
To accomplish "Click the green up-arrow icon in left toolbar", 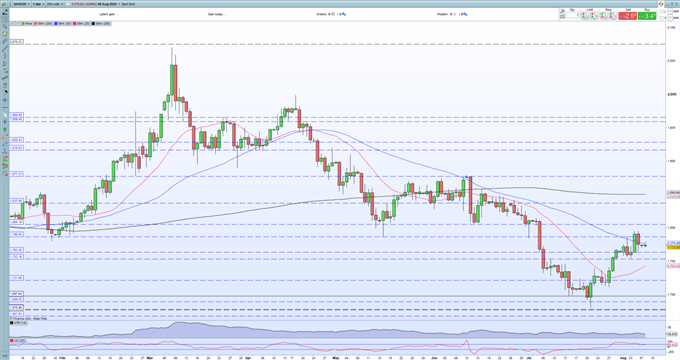I will [5, 129].
